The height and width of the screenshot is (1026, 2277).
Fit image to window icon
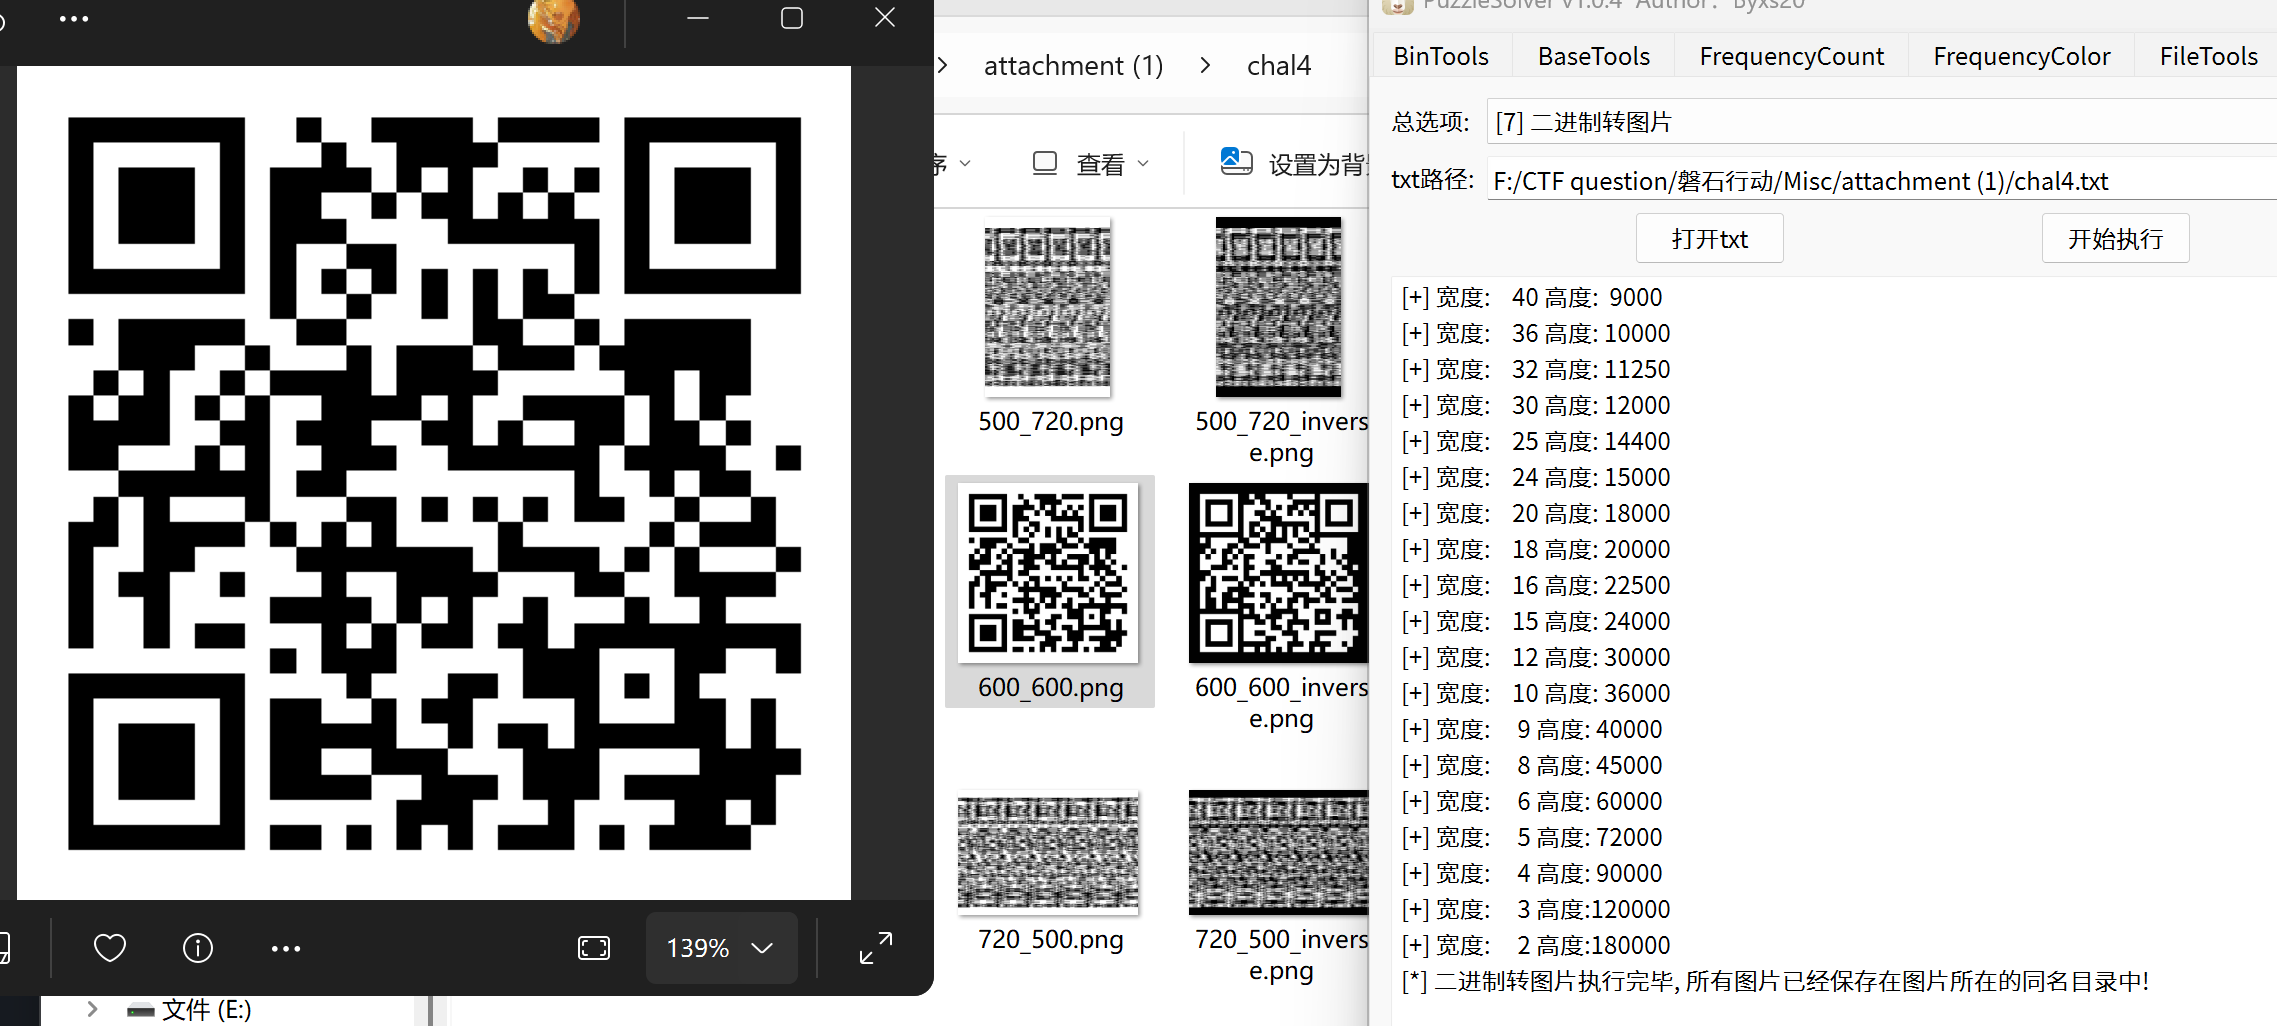click(594, 947)
